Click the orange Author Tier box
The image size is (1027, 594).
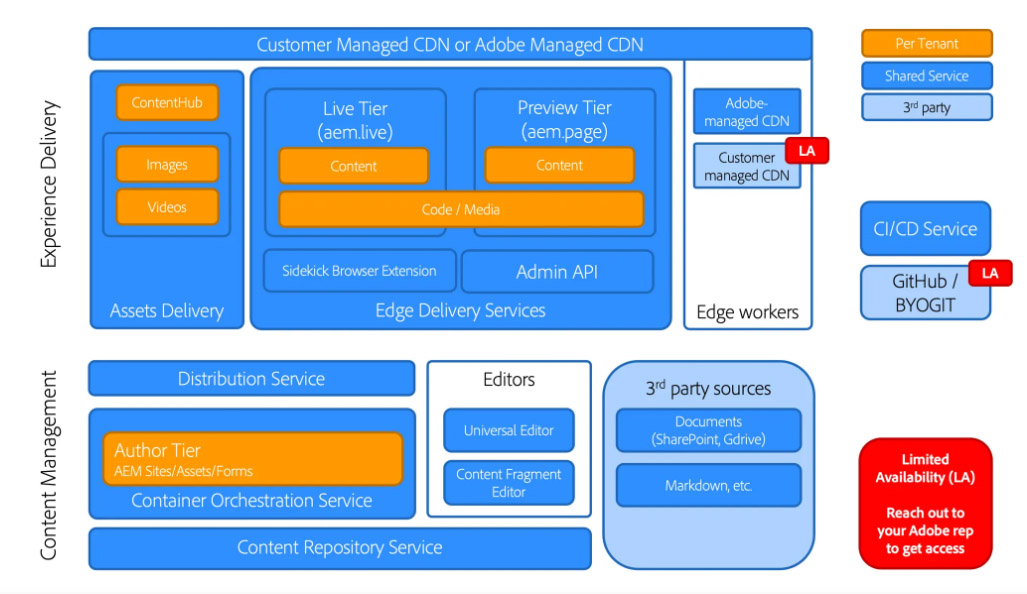[x=252, y=459]
